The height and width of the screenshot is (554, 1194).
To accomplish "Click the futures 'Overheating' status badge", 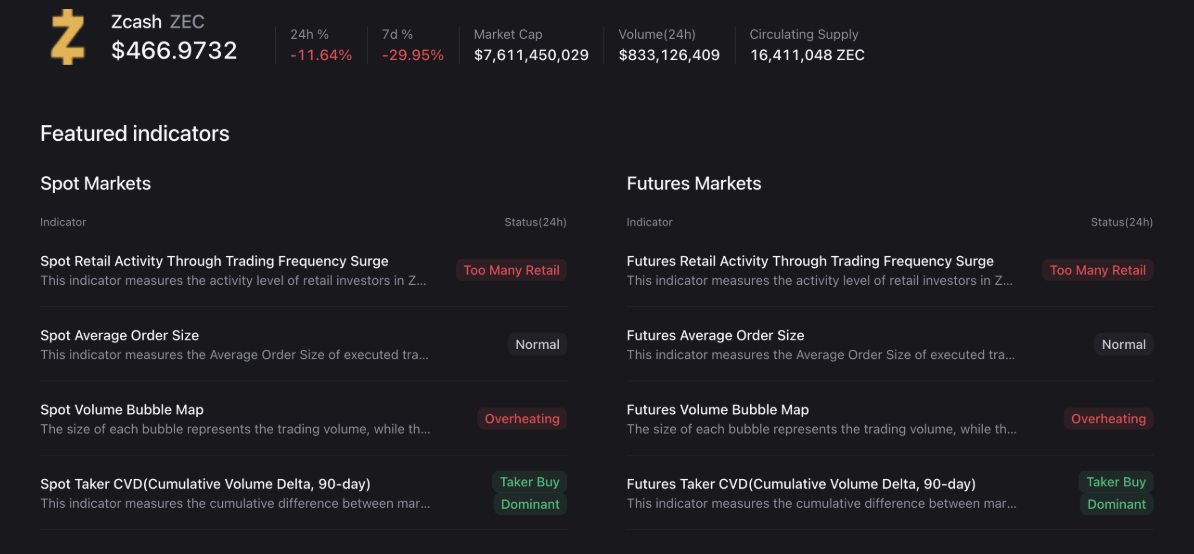I will point(1108,419).
